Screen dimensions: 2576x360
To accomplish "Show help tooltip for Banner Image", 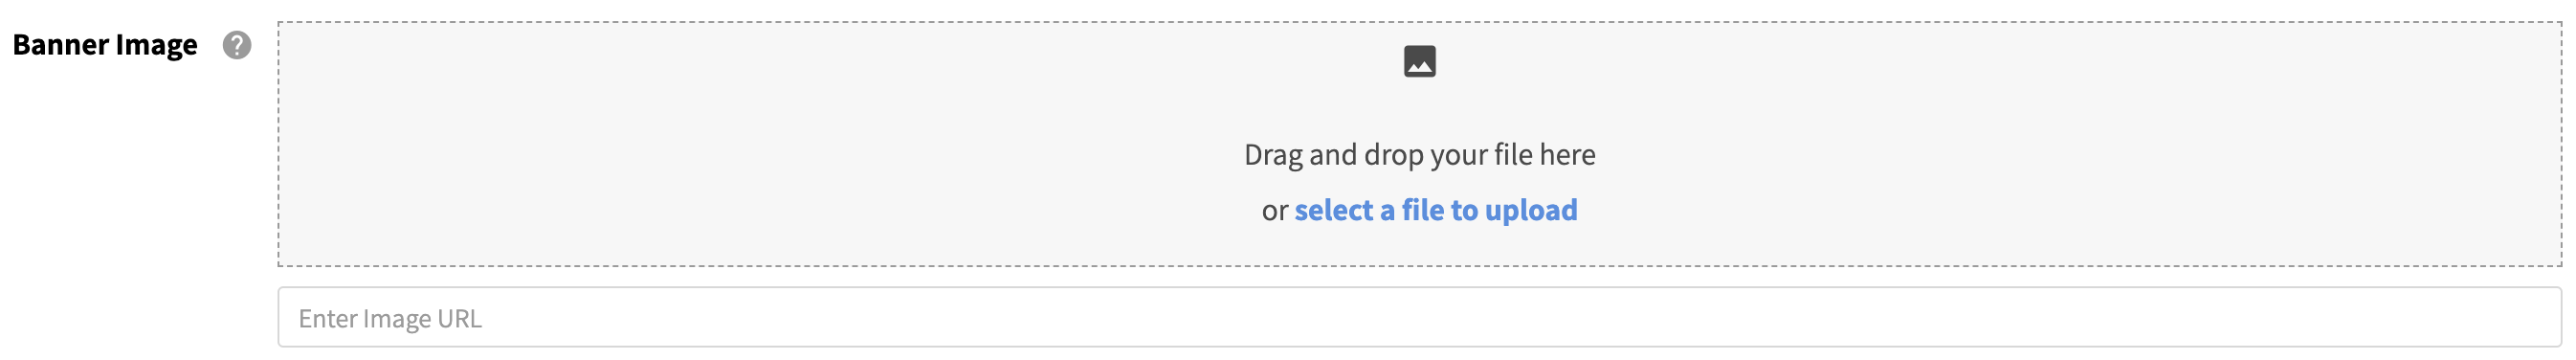I will pyautogui.click(x=237, y=45).
